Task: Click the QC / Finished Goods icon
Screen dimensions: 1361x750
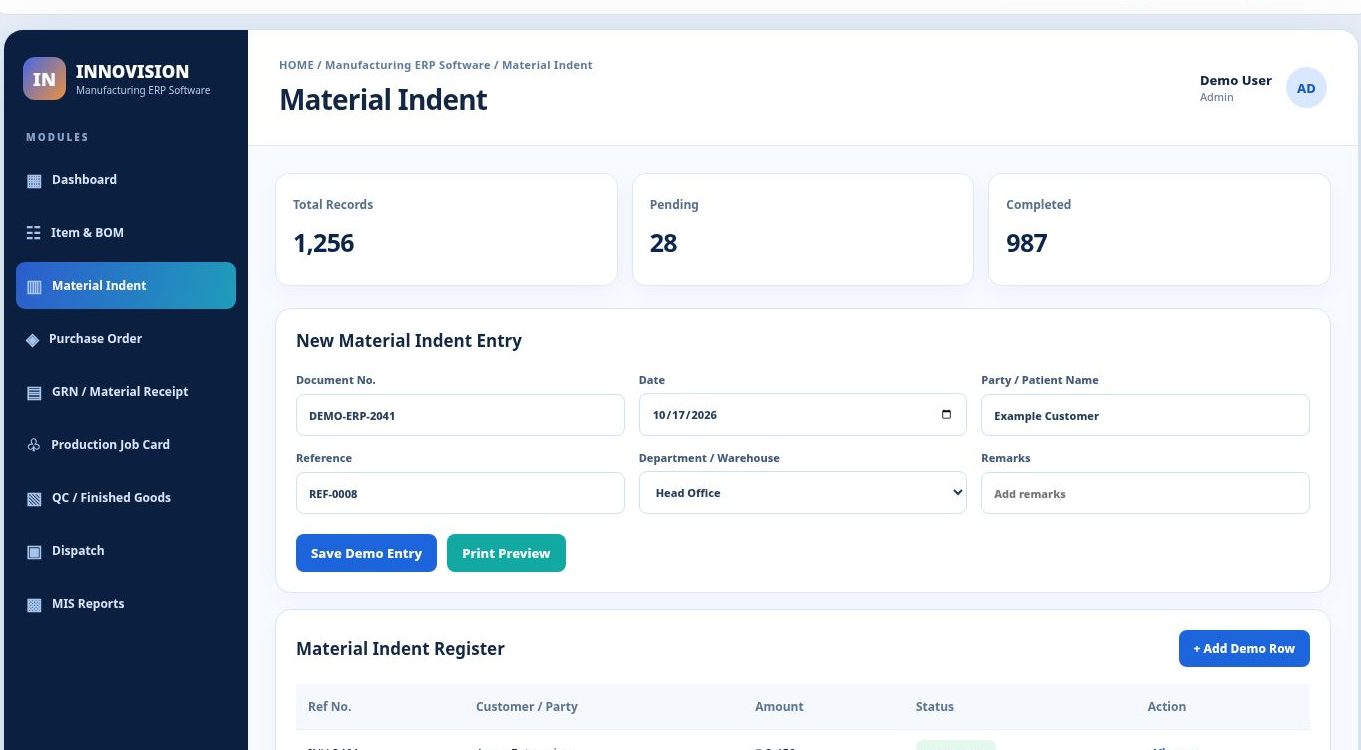Action: click(x=34, y=499)
